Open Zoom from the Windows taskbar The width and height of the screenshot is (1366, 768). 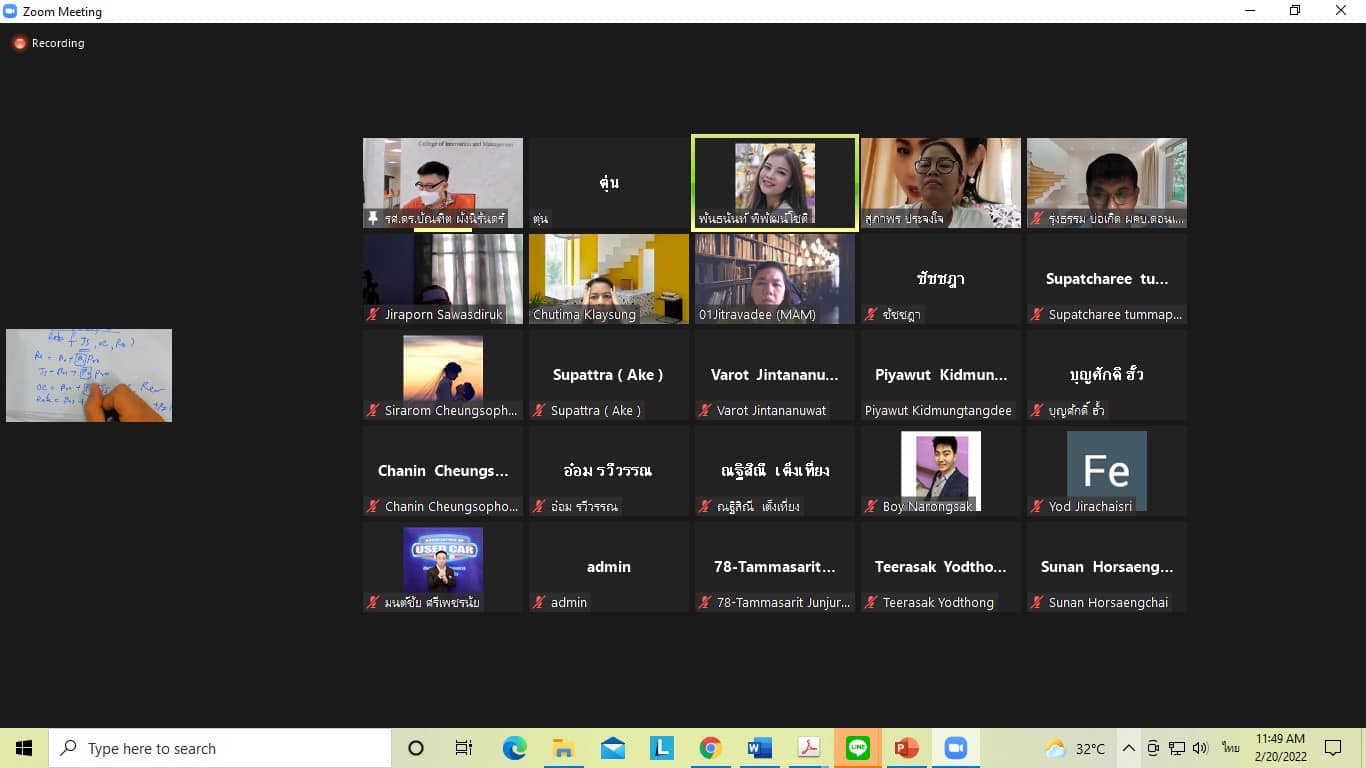956,748
